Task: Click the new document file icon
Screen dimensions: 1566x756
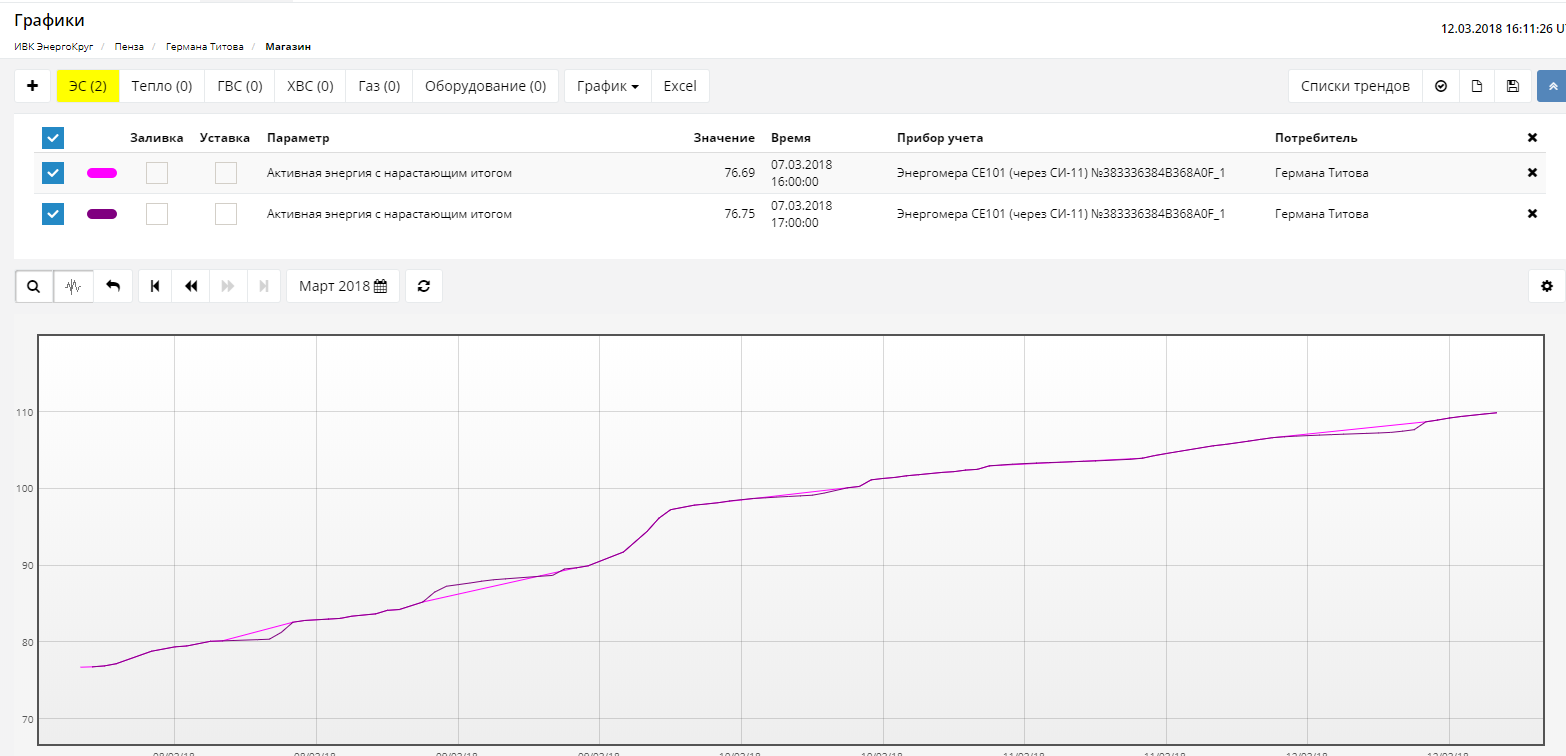Action: (1477, 86)
